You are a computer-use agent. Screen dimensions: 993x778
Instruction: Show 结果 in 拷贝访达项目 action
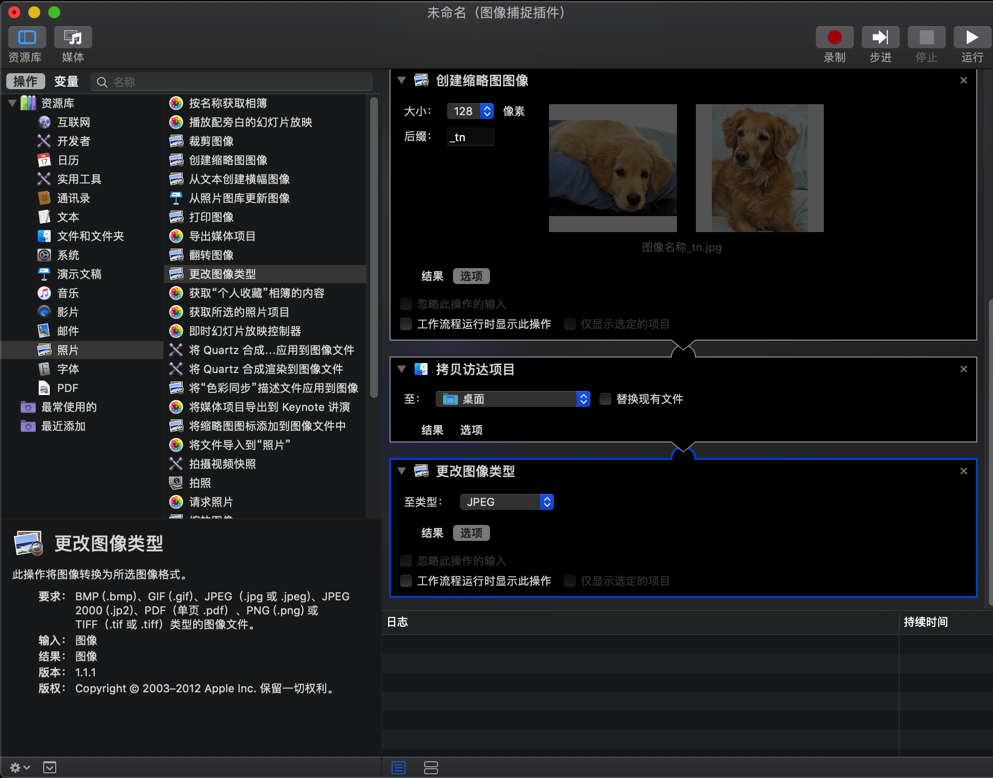coord(432,430)
